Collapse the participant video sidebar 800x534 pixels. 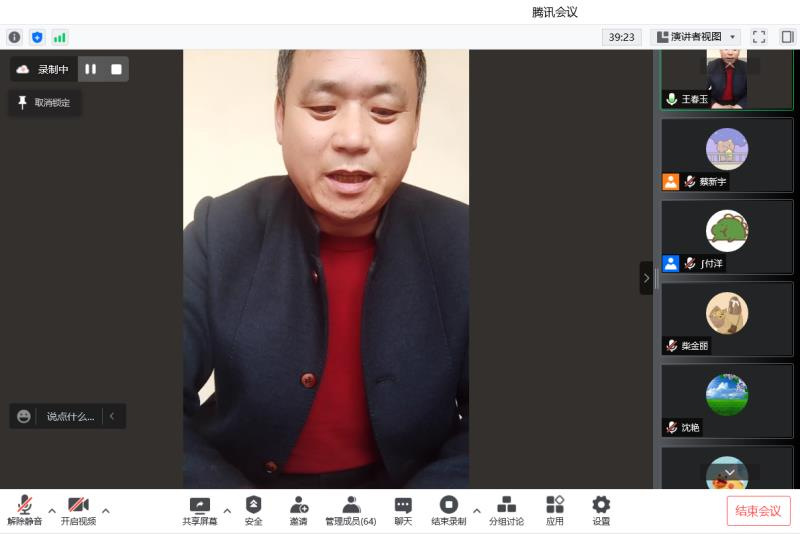point(646,278)
